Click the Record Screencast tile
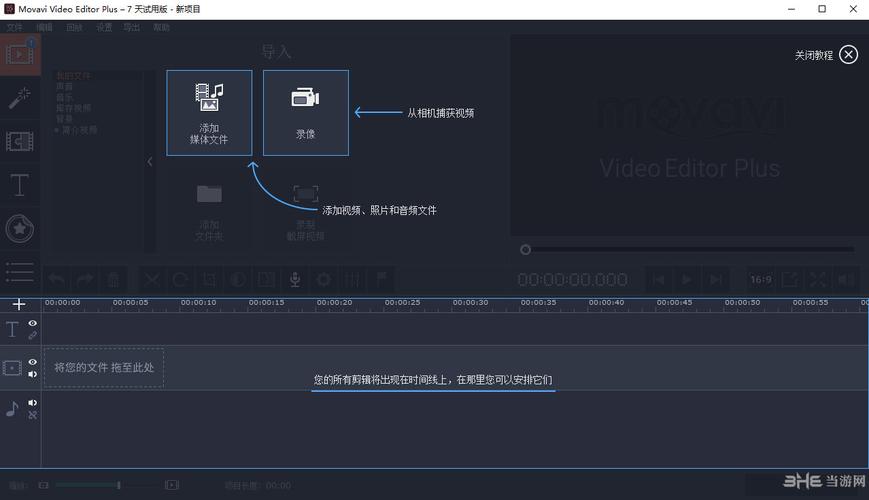Viewport: 869px width, 500px height. click(x=305, y=211)
